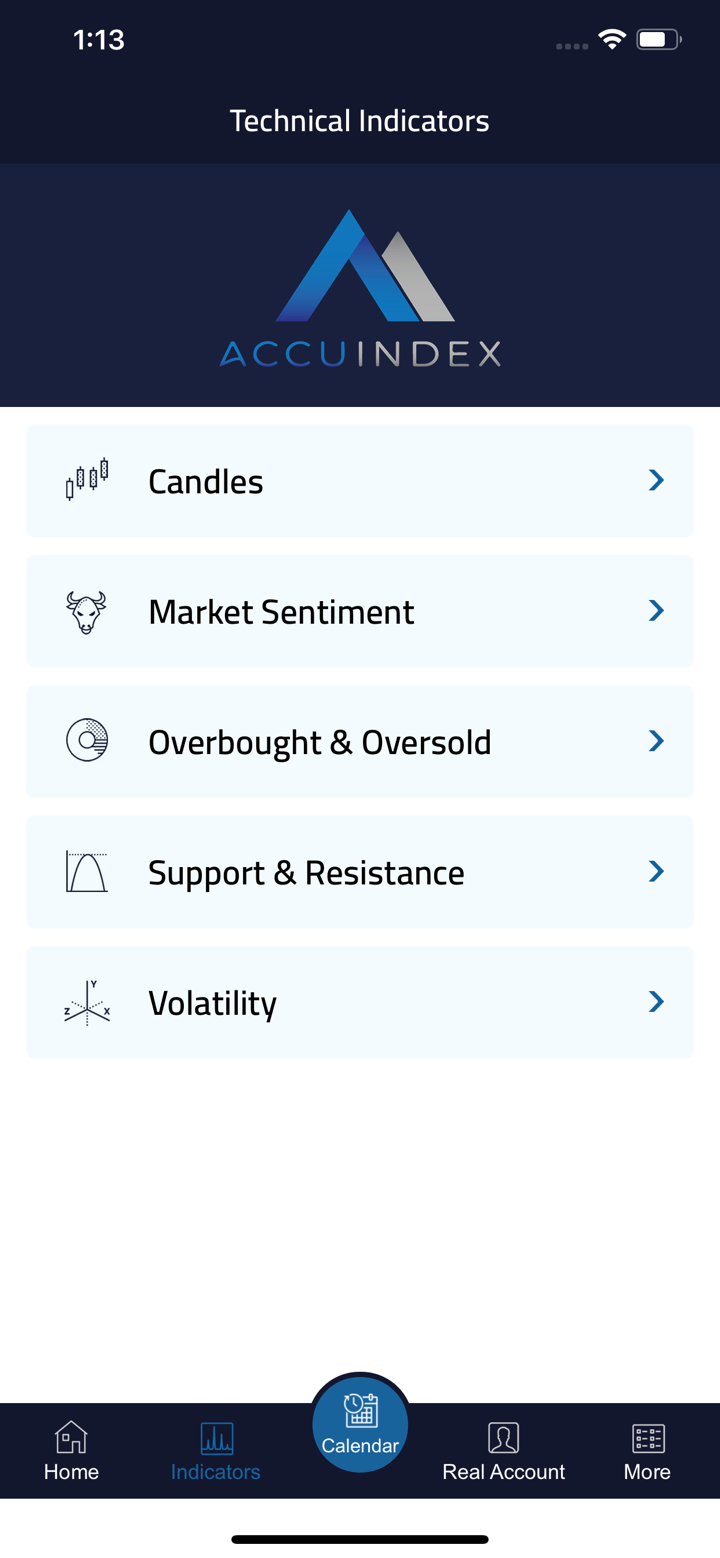Image resolution: width=720 pixels, height=1558 pixels.
Task: Open the Calendar tab
Action: (360, 1422)
